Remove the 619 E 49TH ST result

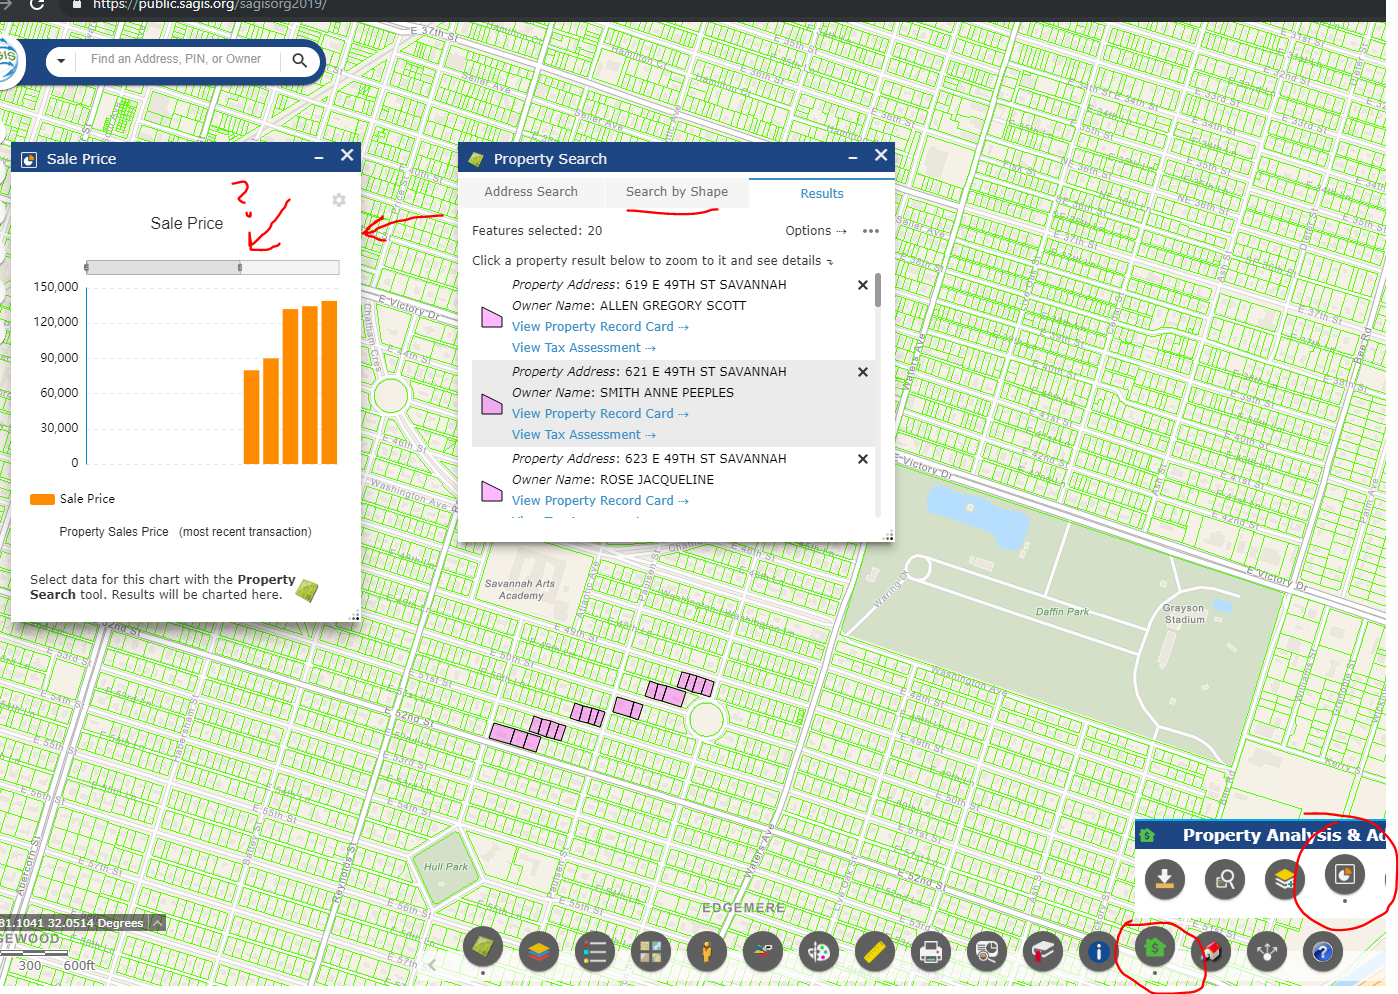pos(863,285)
